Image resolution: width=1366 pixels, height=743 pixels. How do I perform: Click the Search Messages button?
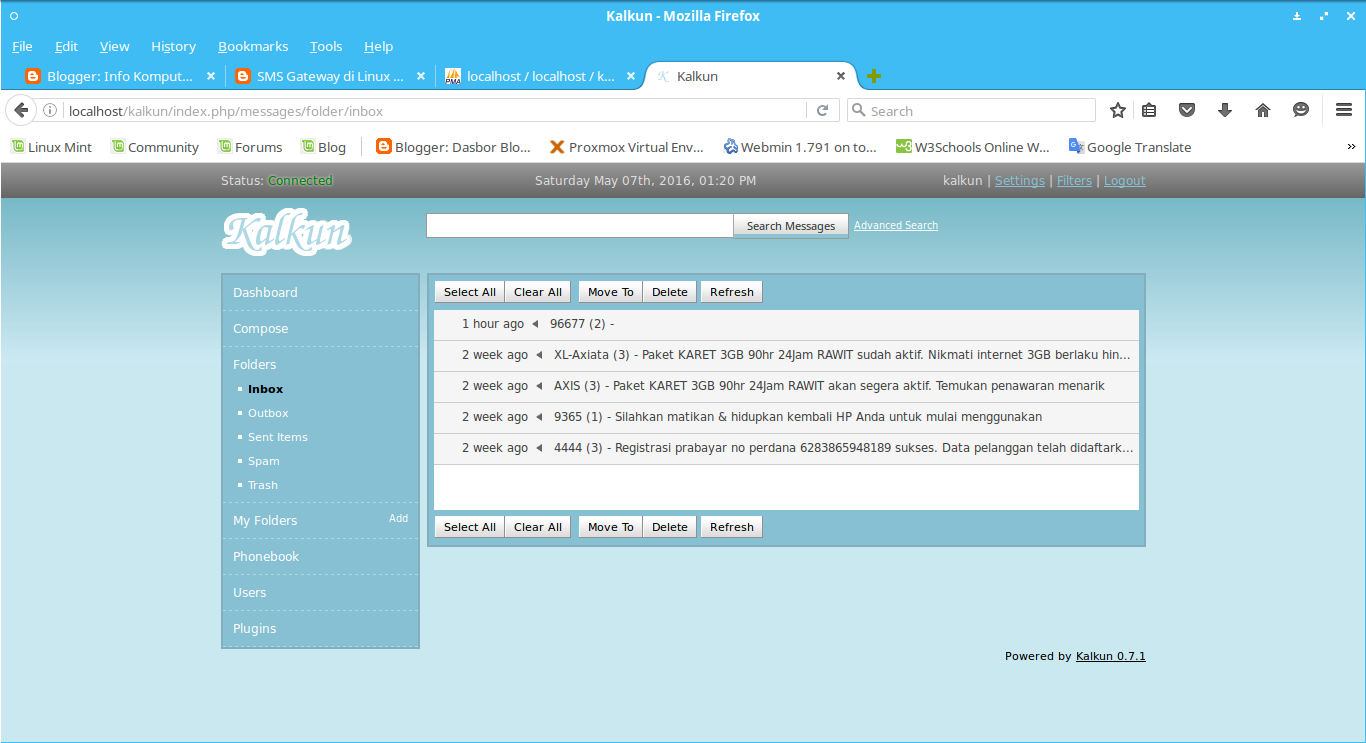791,226
